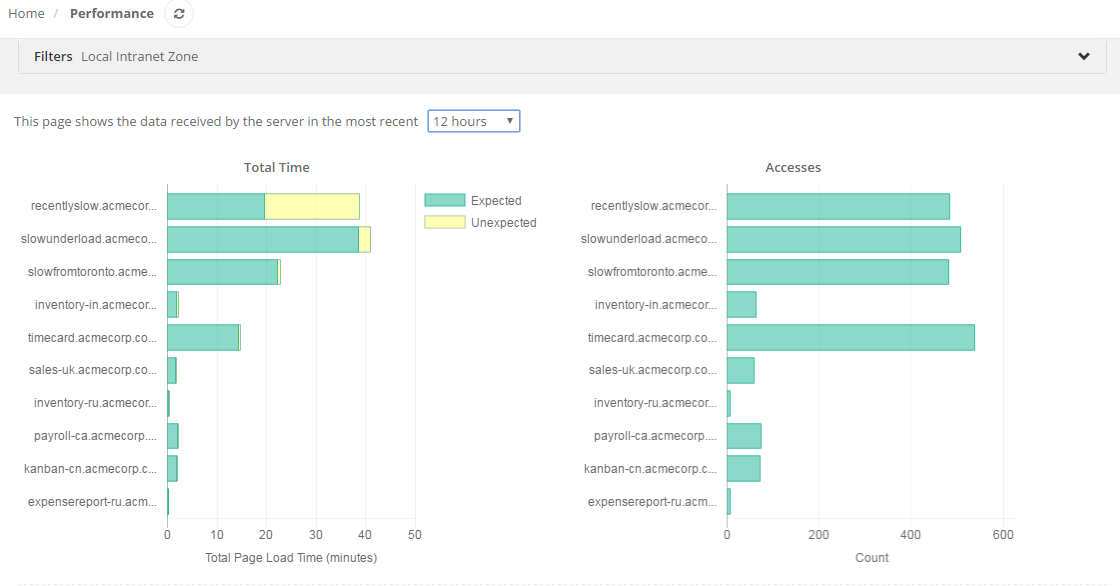Open the 12 hours time range dropdown
Viewport: 1120px width, 586px height.
click(473, 121)
